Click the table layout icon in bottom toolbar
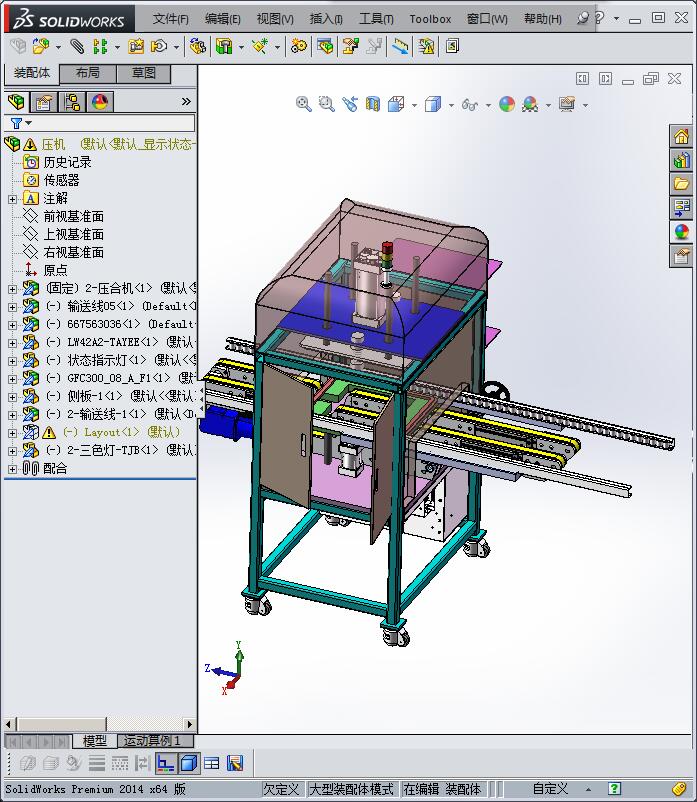The width and height of the screenshot is (697, 802). pos(211,763)
